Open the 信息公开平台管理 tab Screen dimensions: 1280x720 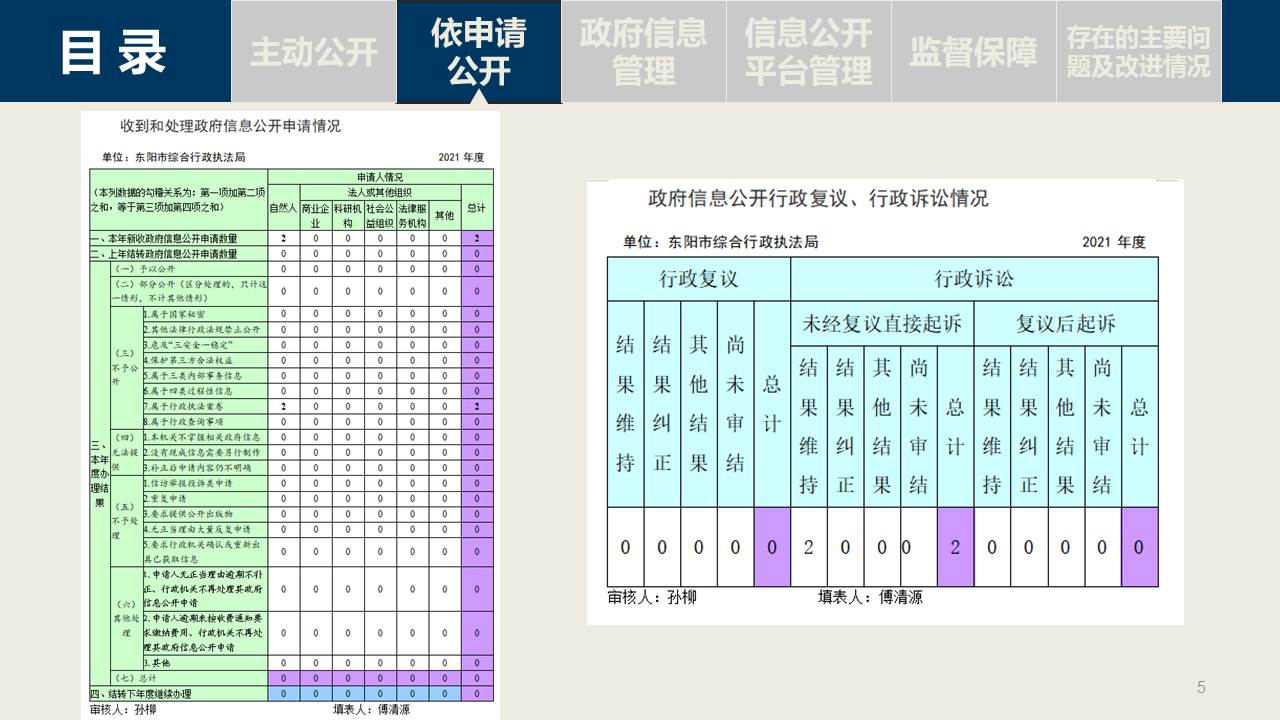[808, 52]
